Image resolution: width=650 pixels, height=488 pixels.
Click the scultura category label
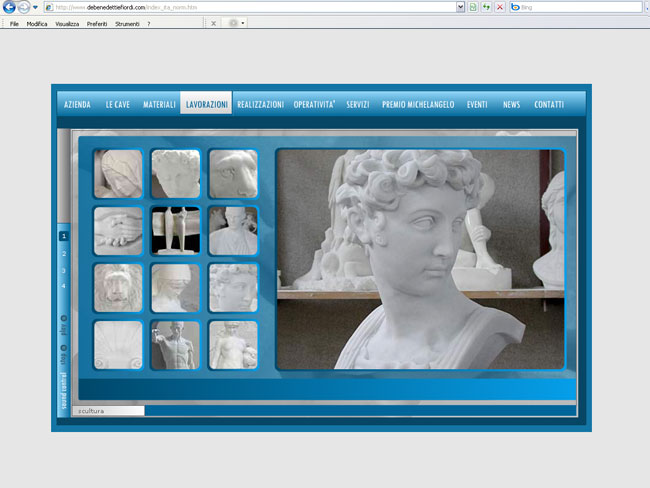coord(91,411)
